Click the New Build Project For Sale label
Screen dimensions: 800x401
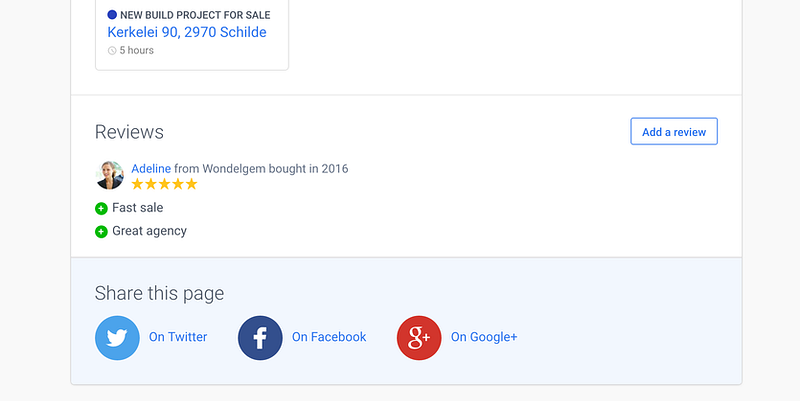click(195, 15)
